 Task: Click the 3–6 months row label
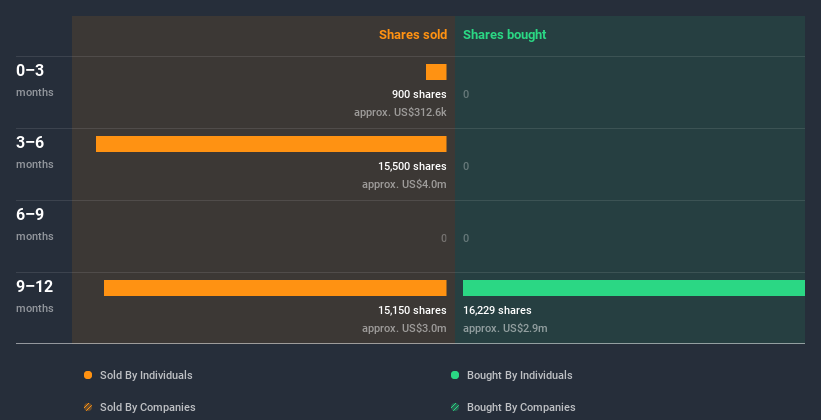[35, 152]
